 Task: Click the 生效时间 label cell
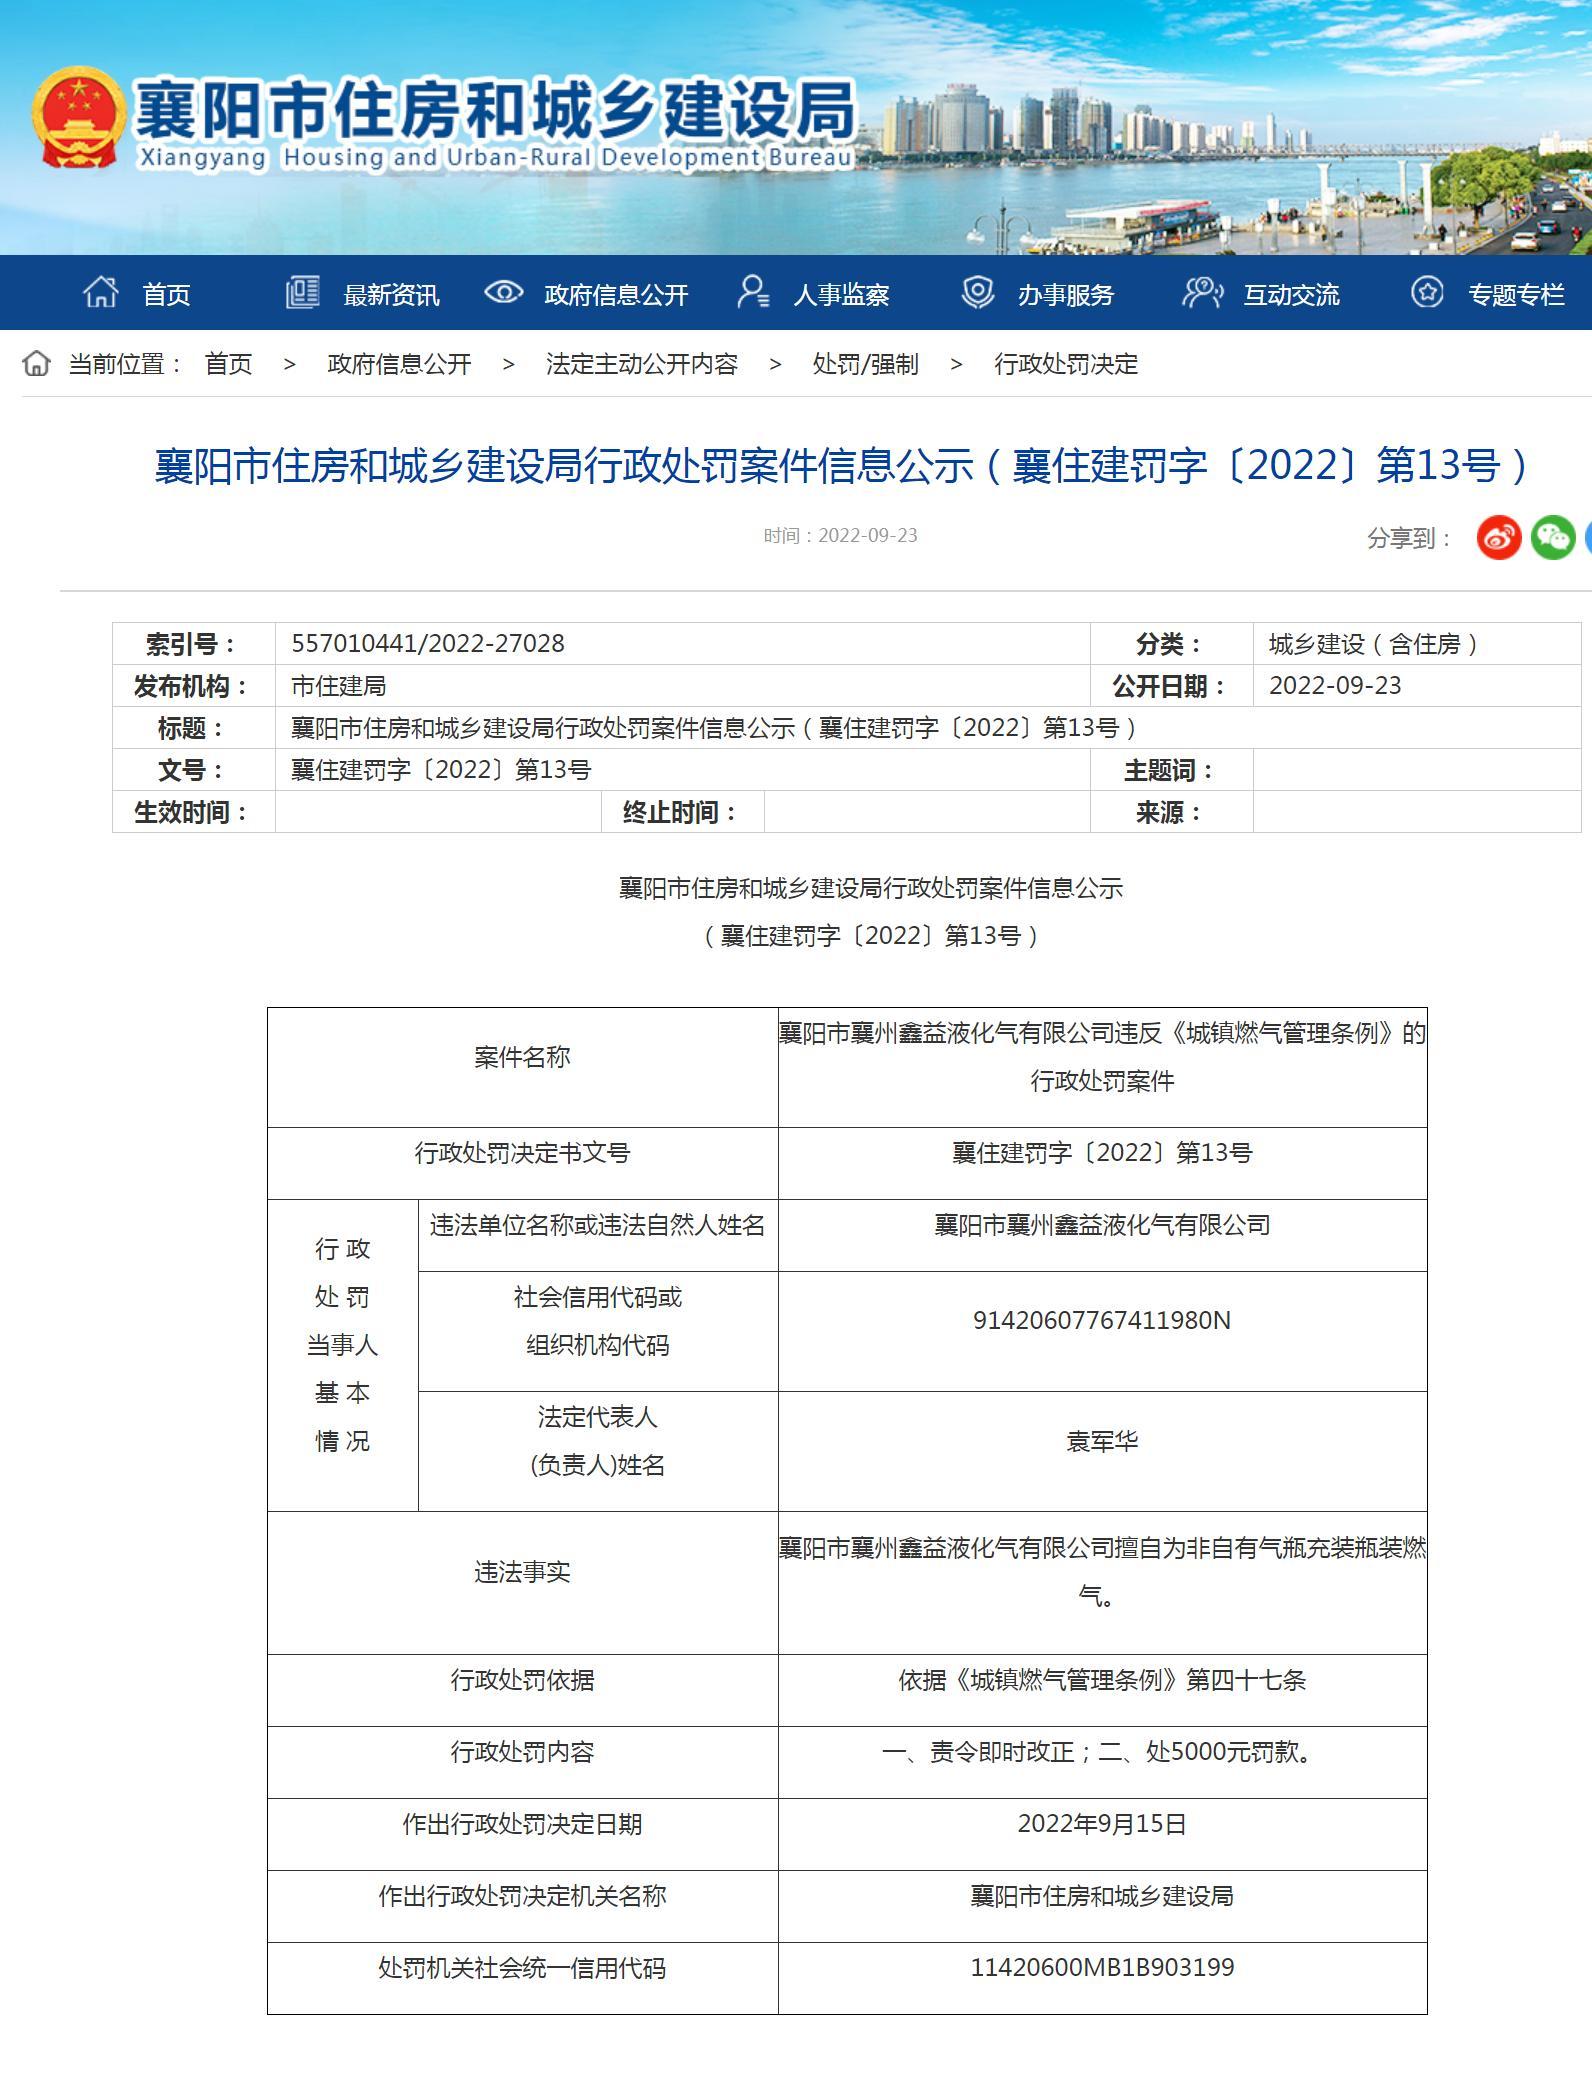[194, 811]
